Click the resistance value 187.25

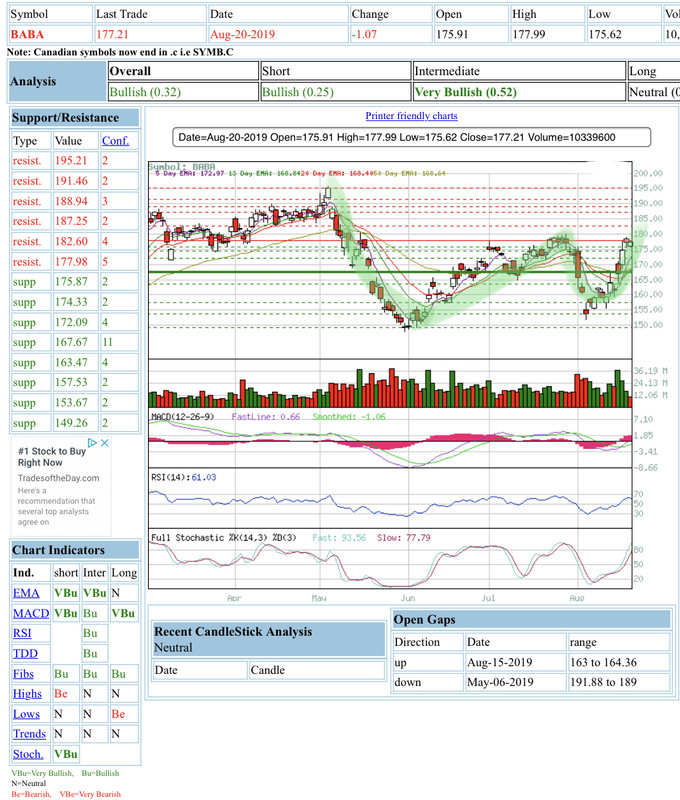(76, 221)
